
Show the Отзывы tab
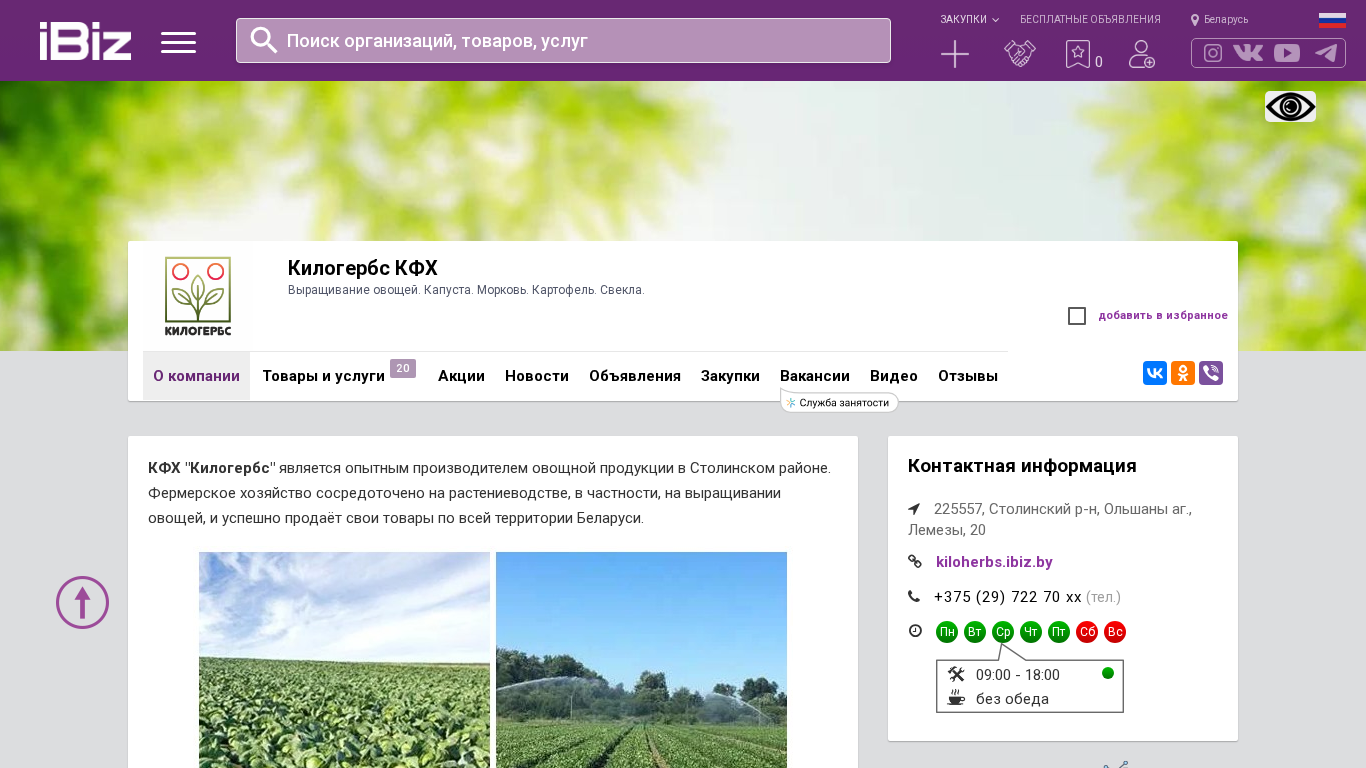pos(968,376)
